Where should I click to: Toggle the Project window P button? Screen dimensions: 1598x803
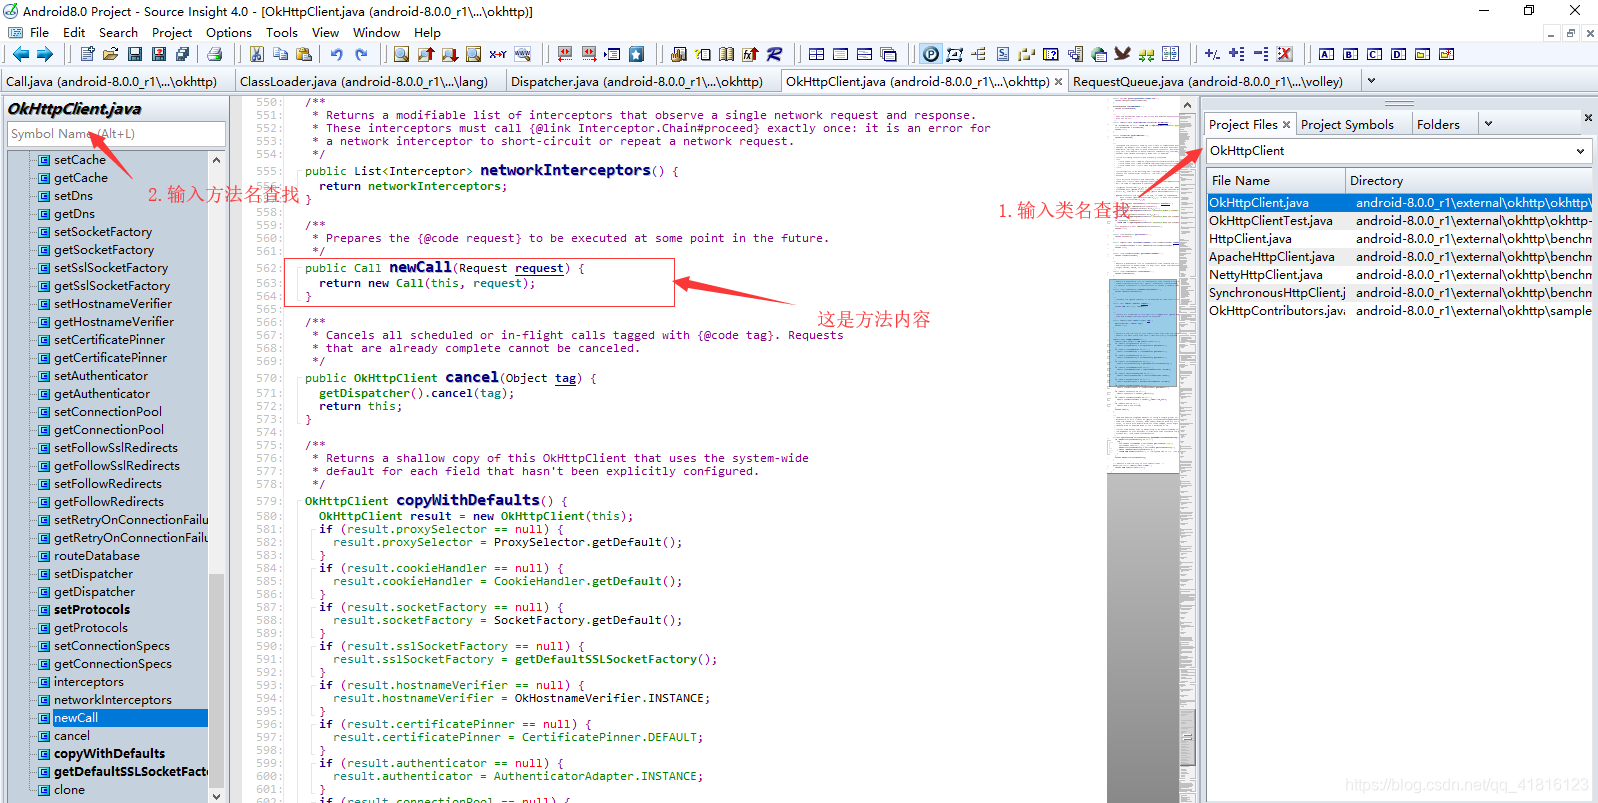tap(931, 54)
